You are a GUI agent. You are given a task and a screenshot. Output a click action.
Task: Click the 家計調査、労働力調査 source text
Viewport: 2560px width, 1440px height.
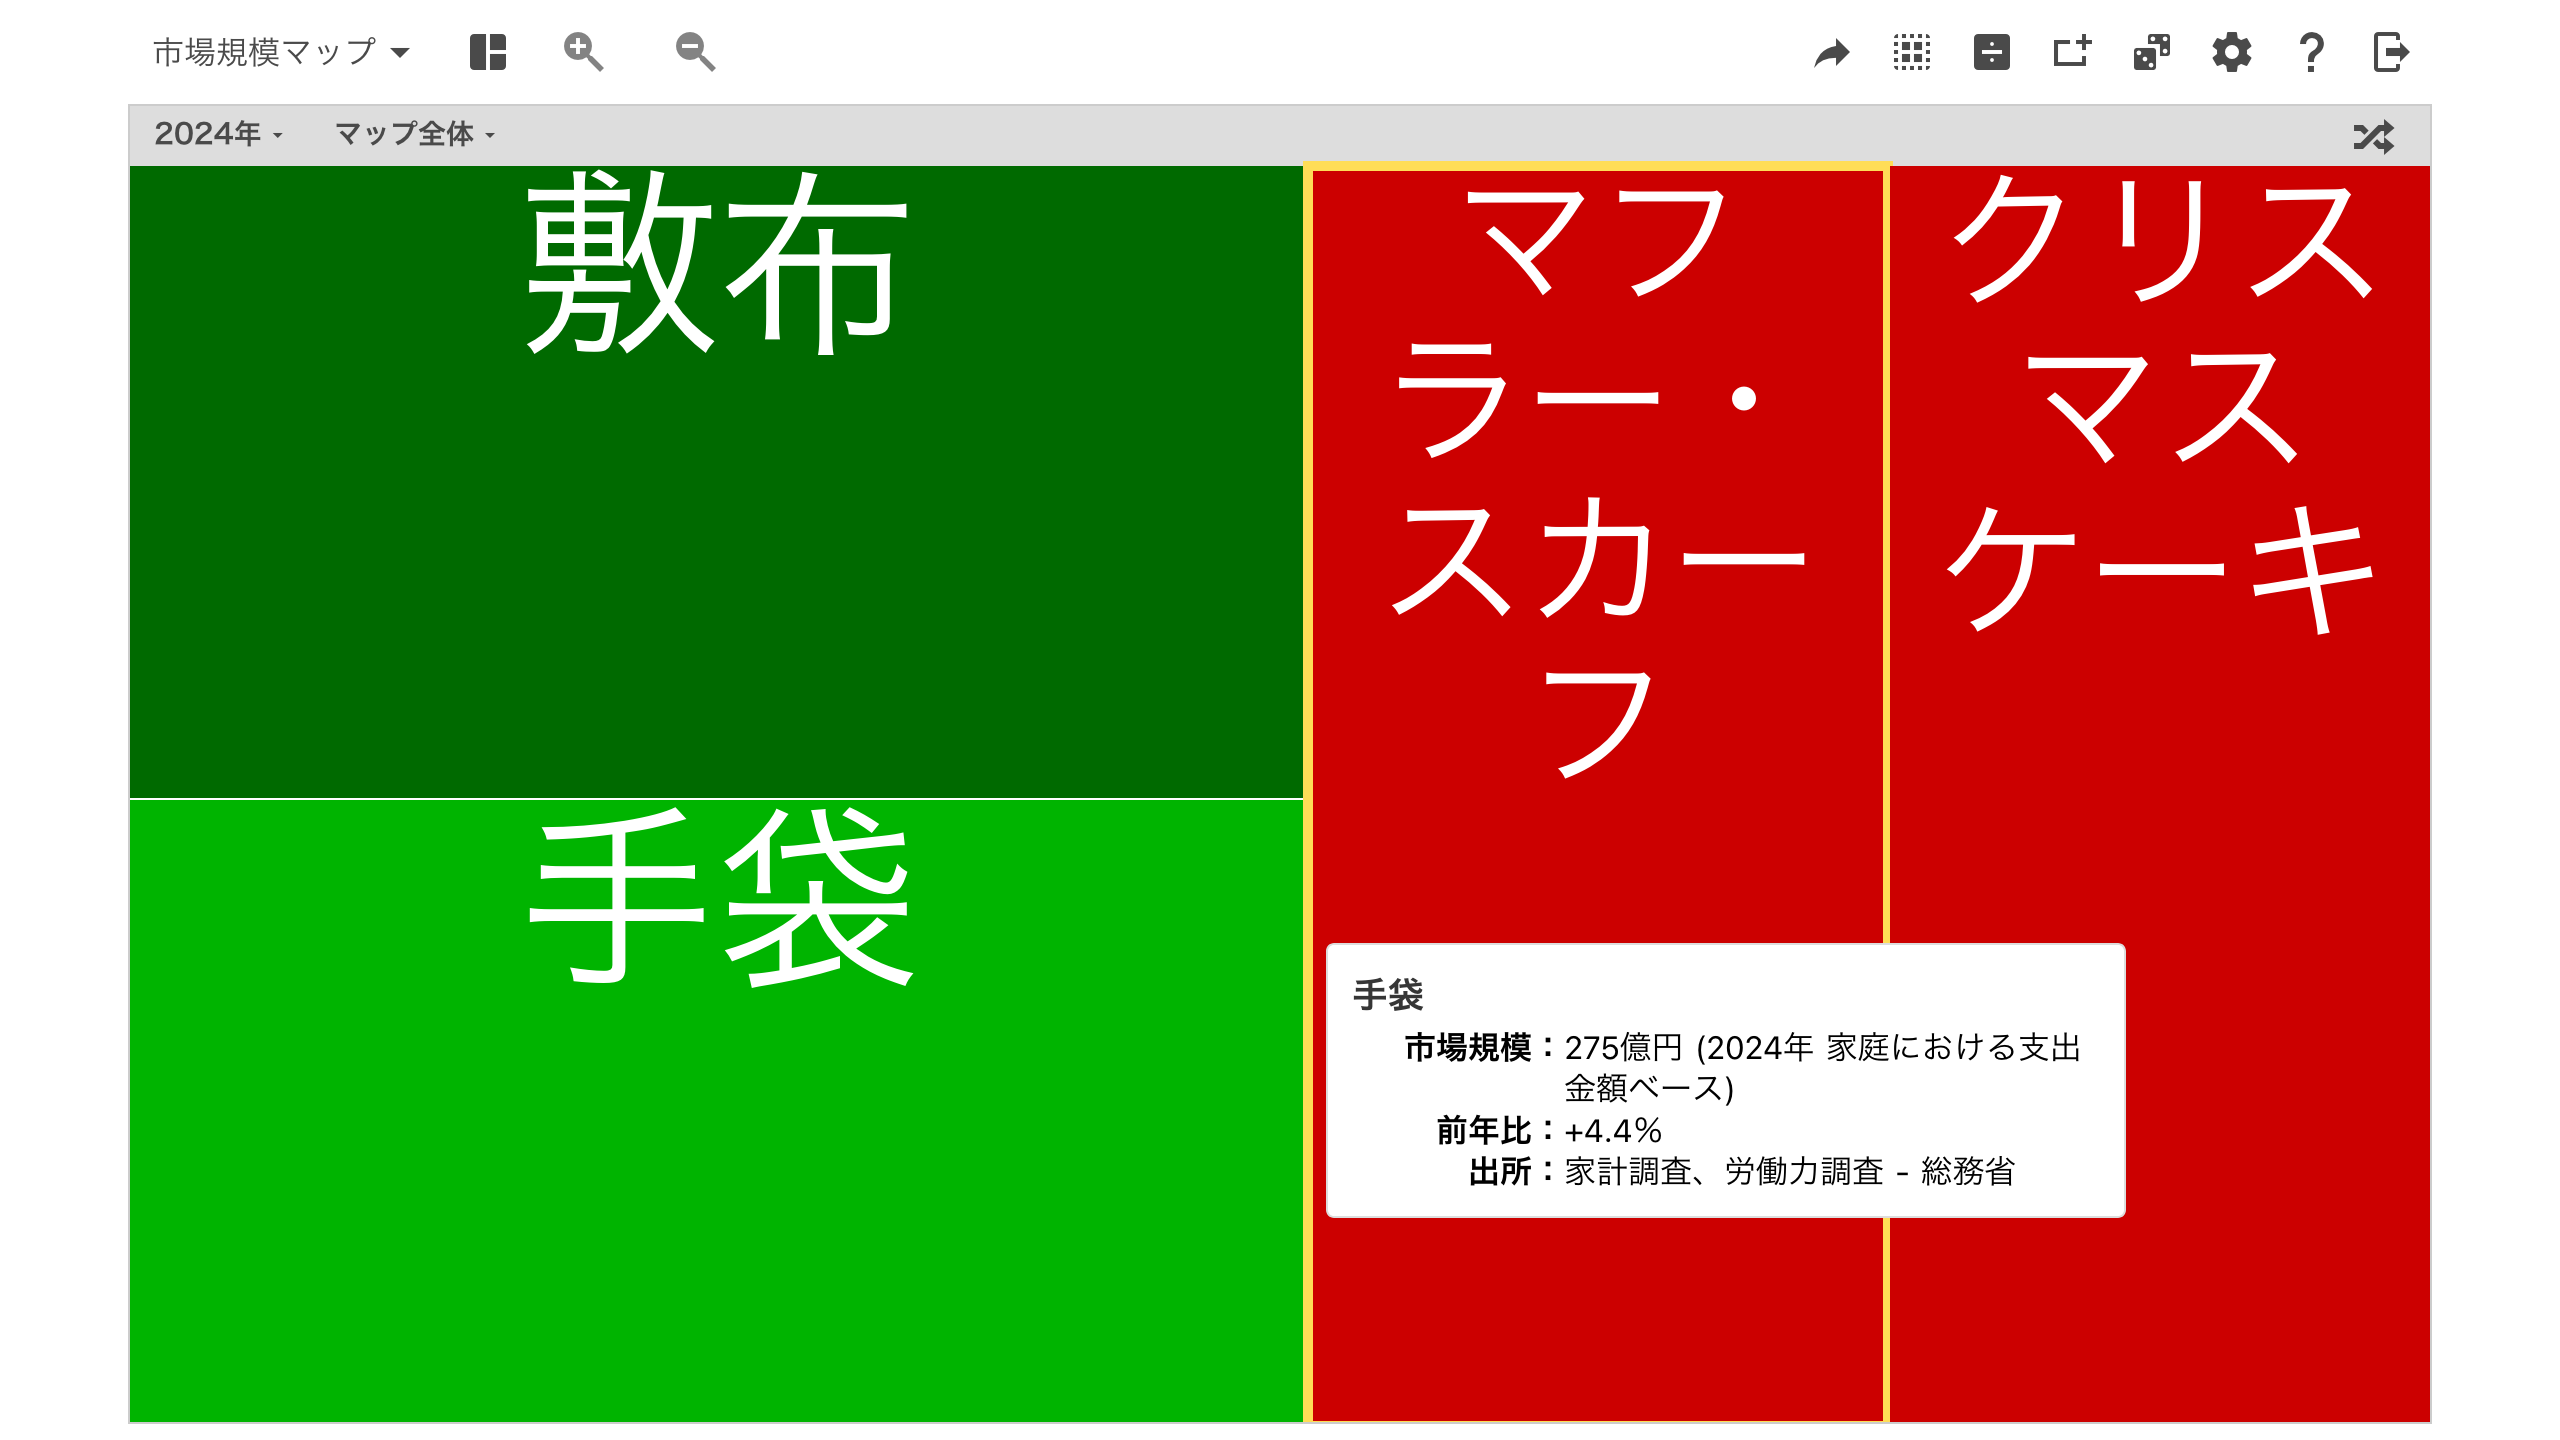click(x=1789, y=1171)
